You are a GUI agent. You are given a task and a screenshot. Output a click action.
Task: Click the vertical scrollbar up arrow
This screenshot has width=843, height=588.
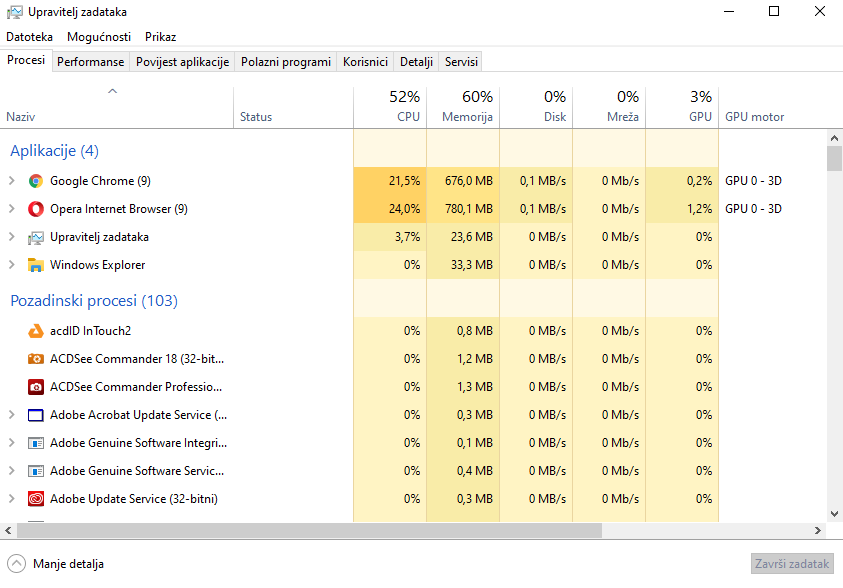pyautogui.click(x=834, y=138)
